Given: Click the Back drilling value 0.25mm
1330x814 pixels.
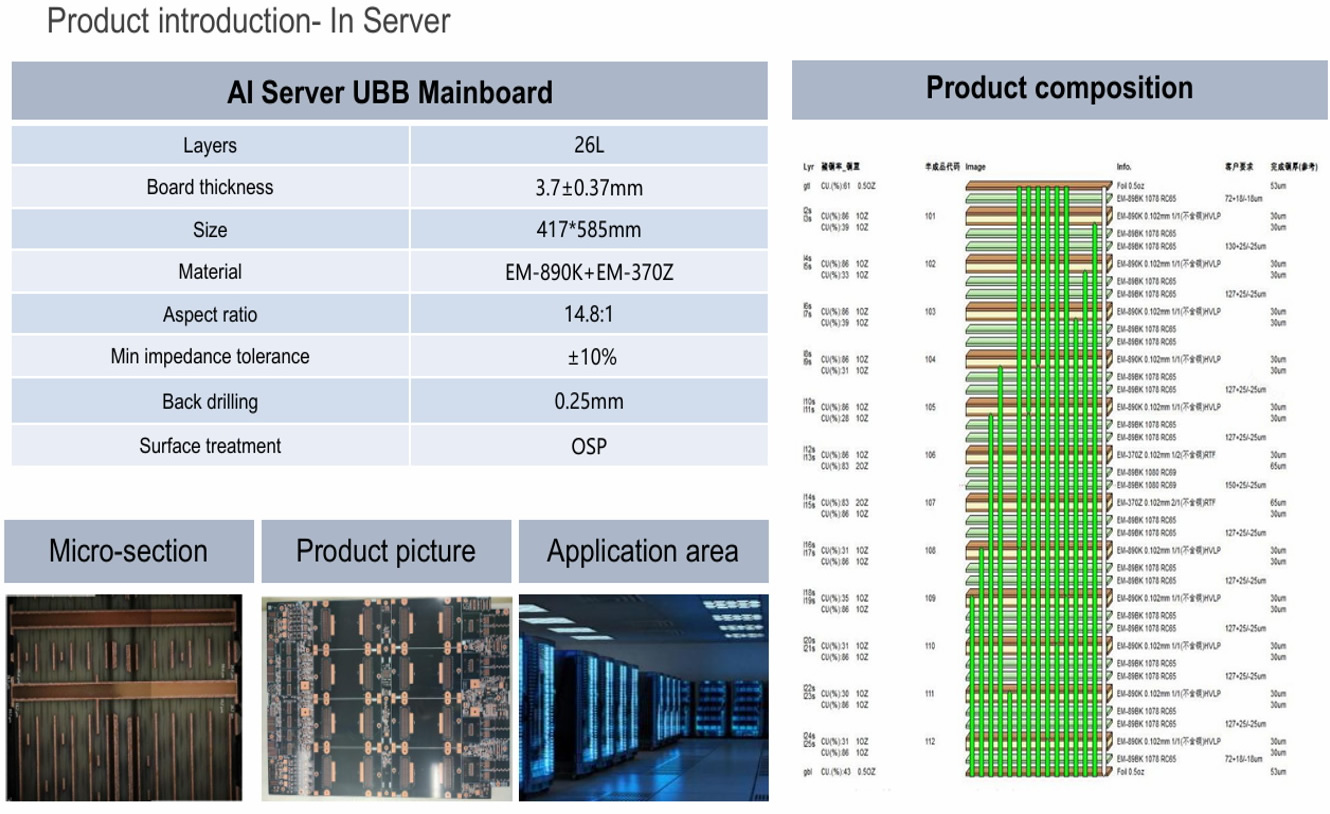Looking at the screenshot, I should (x=588, y=401).
